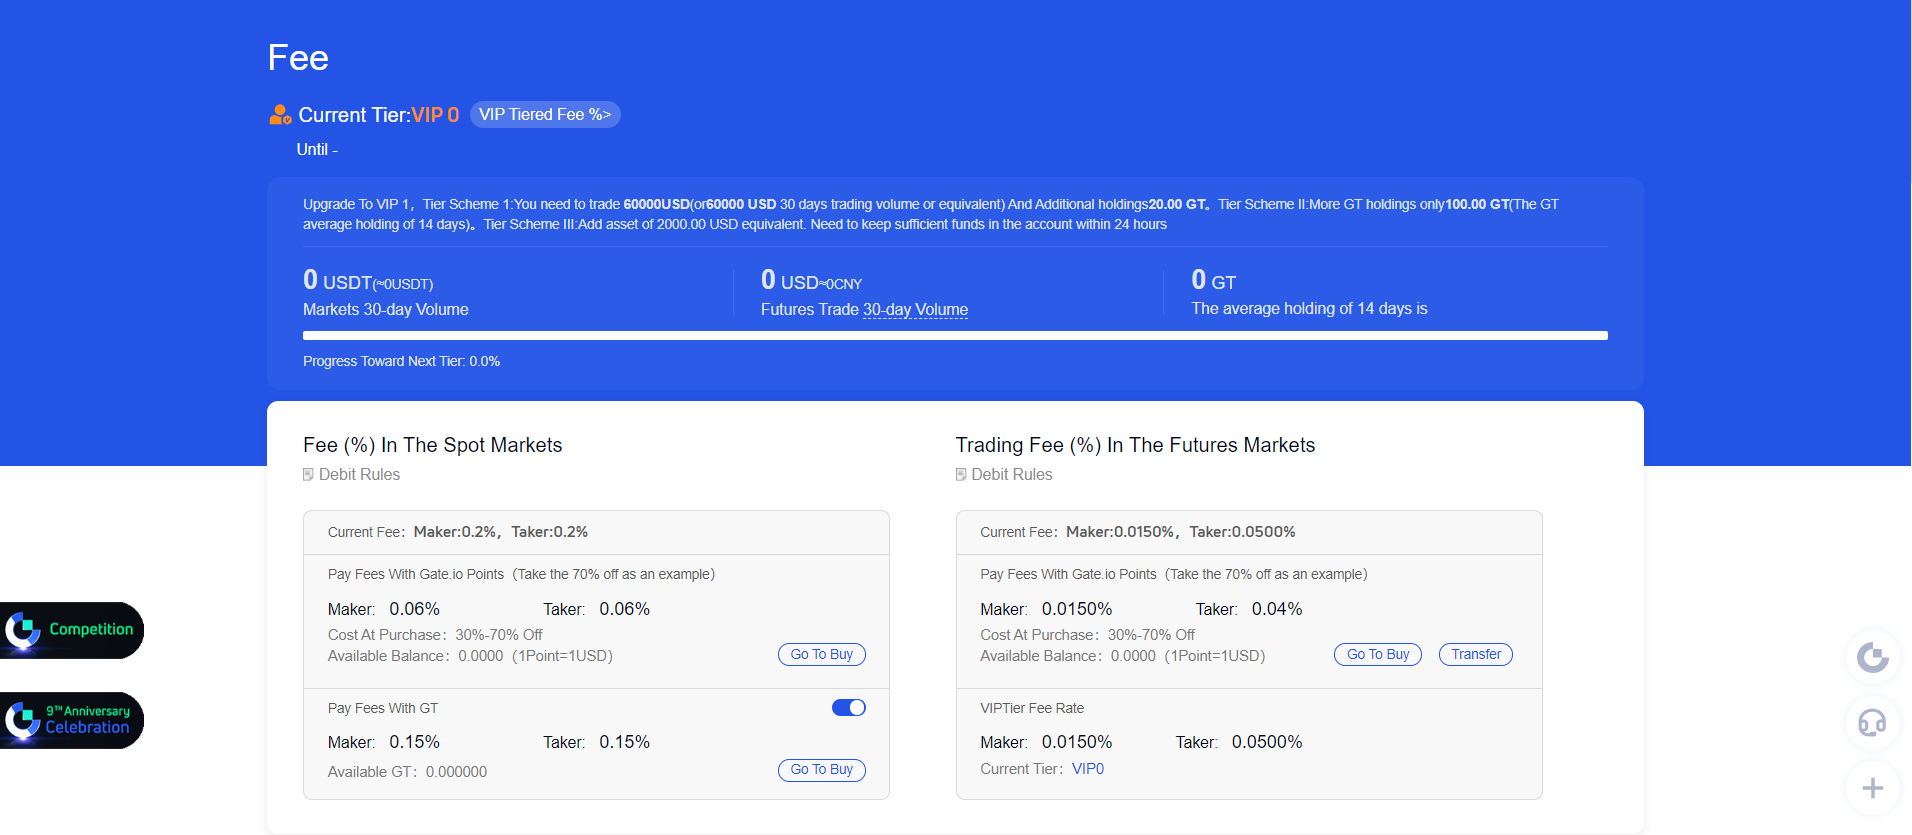
Task: Click the spot Current Fee Maker 0.2% row
Action: click(596, 532)
